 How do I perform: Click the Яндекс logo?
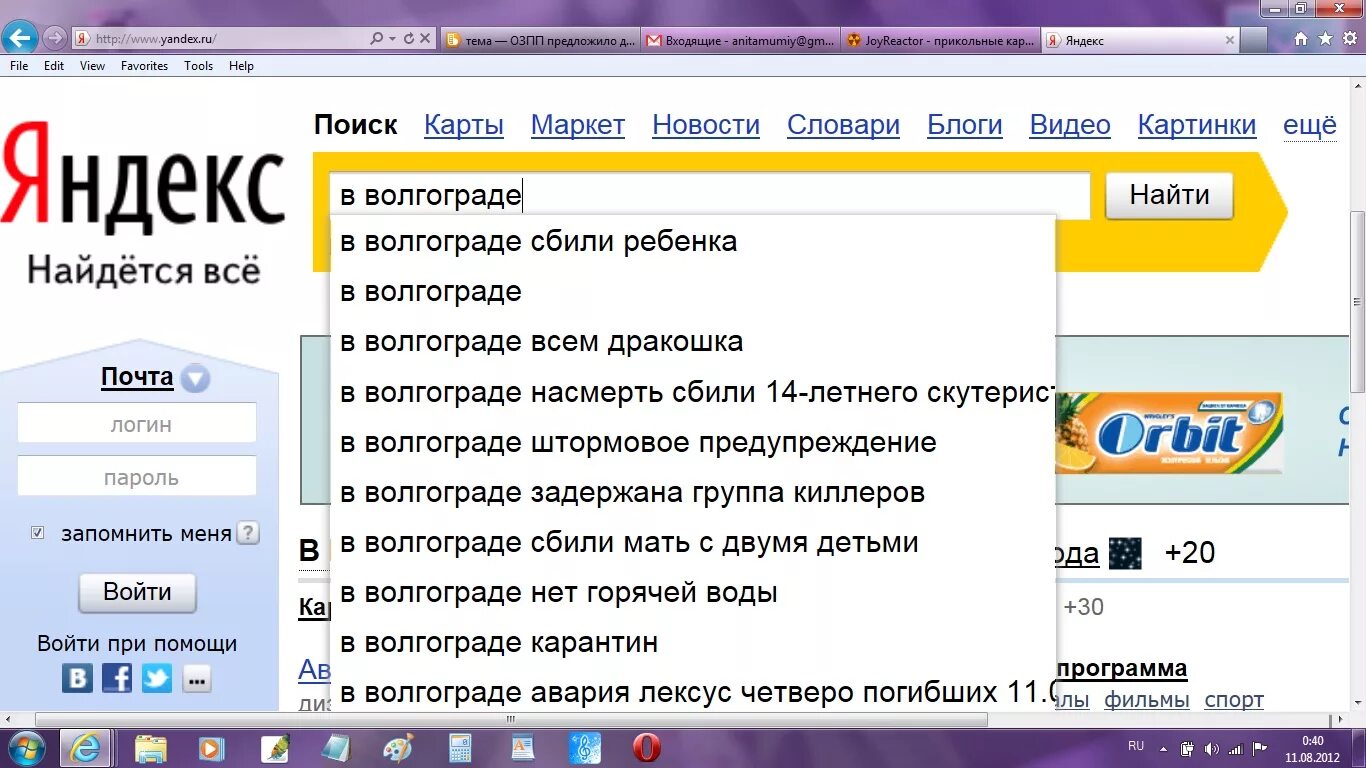[x=143, y=178]
